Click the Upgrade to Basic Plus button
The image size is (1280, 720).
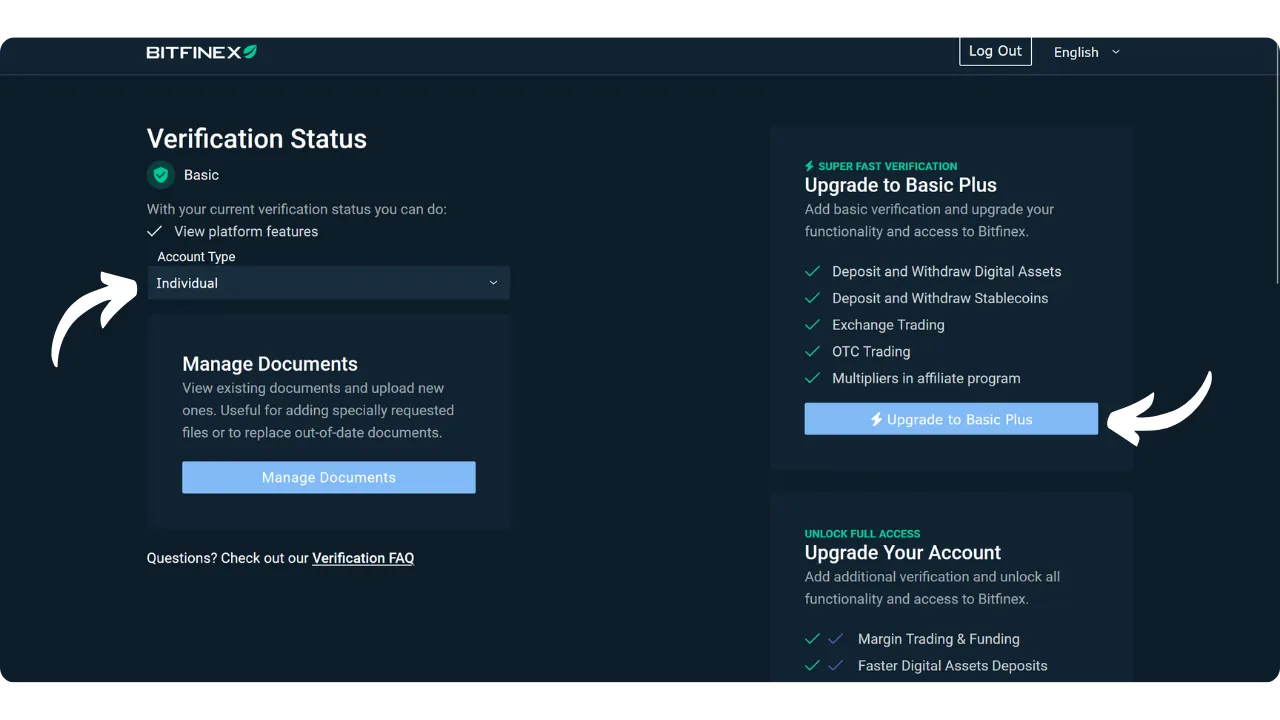click(x=951, y=419)
